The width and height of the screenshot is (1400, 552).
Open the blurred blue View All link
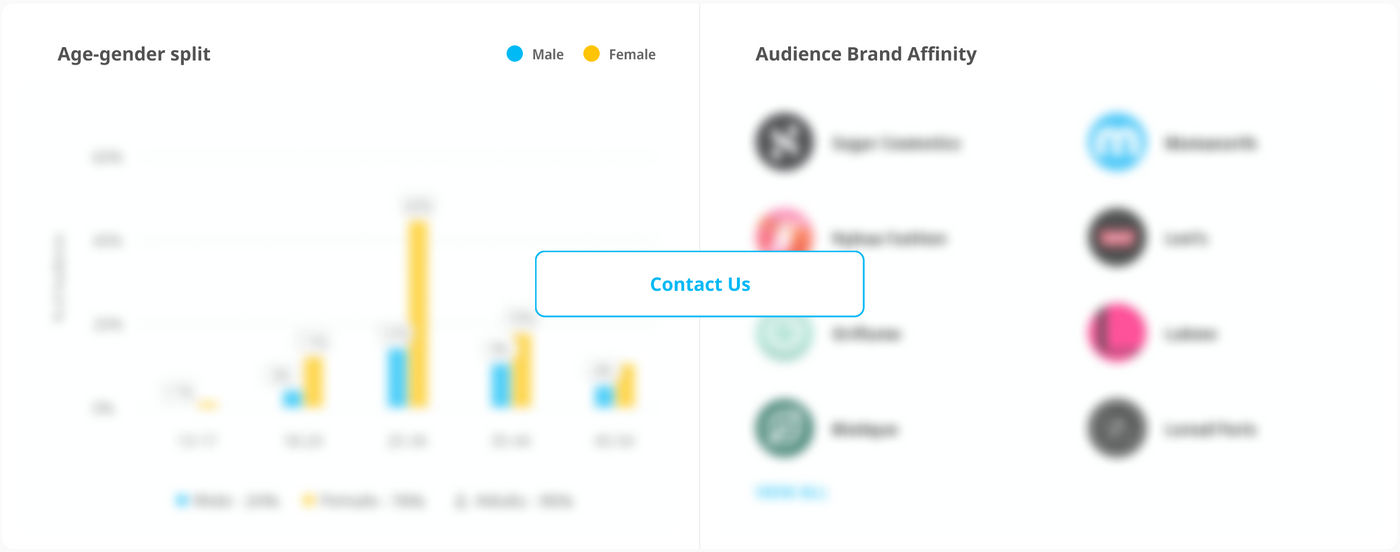(x=791, y=492)
